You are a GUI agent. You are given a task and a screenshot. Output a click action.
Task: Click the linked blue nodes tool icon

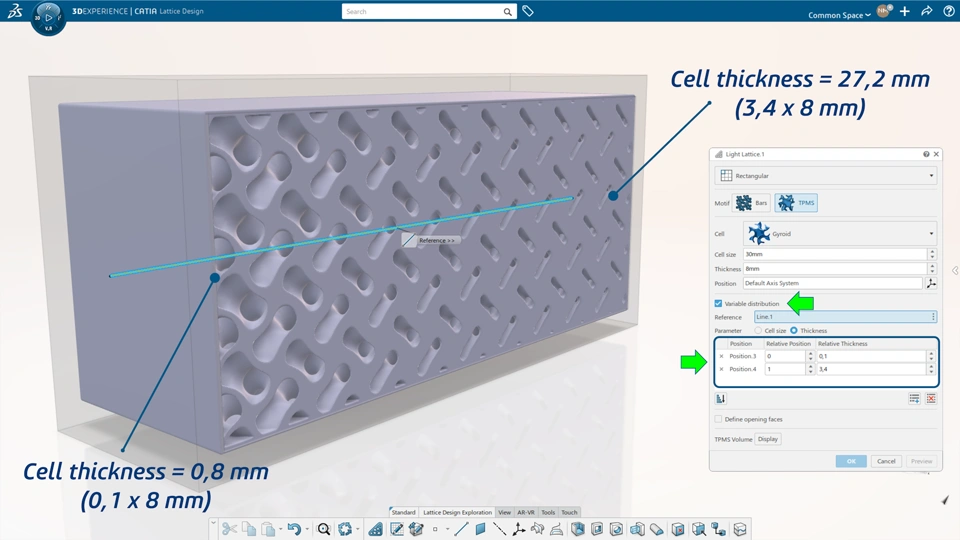pos(719,529)
